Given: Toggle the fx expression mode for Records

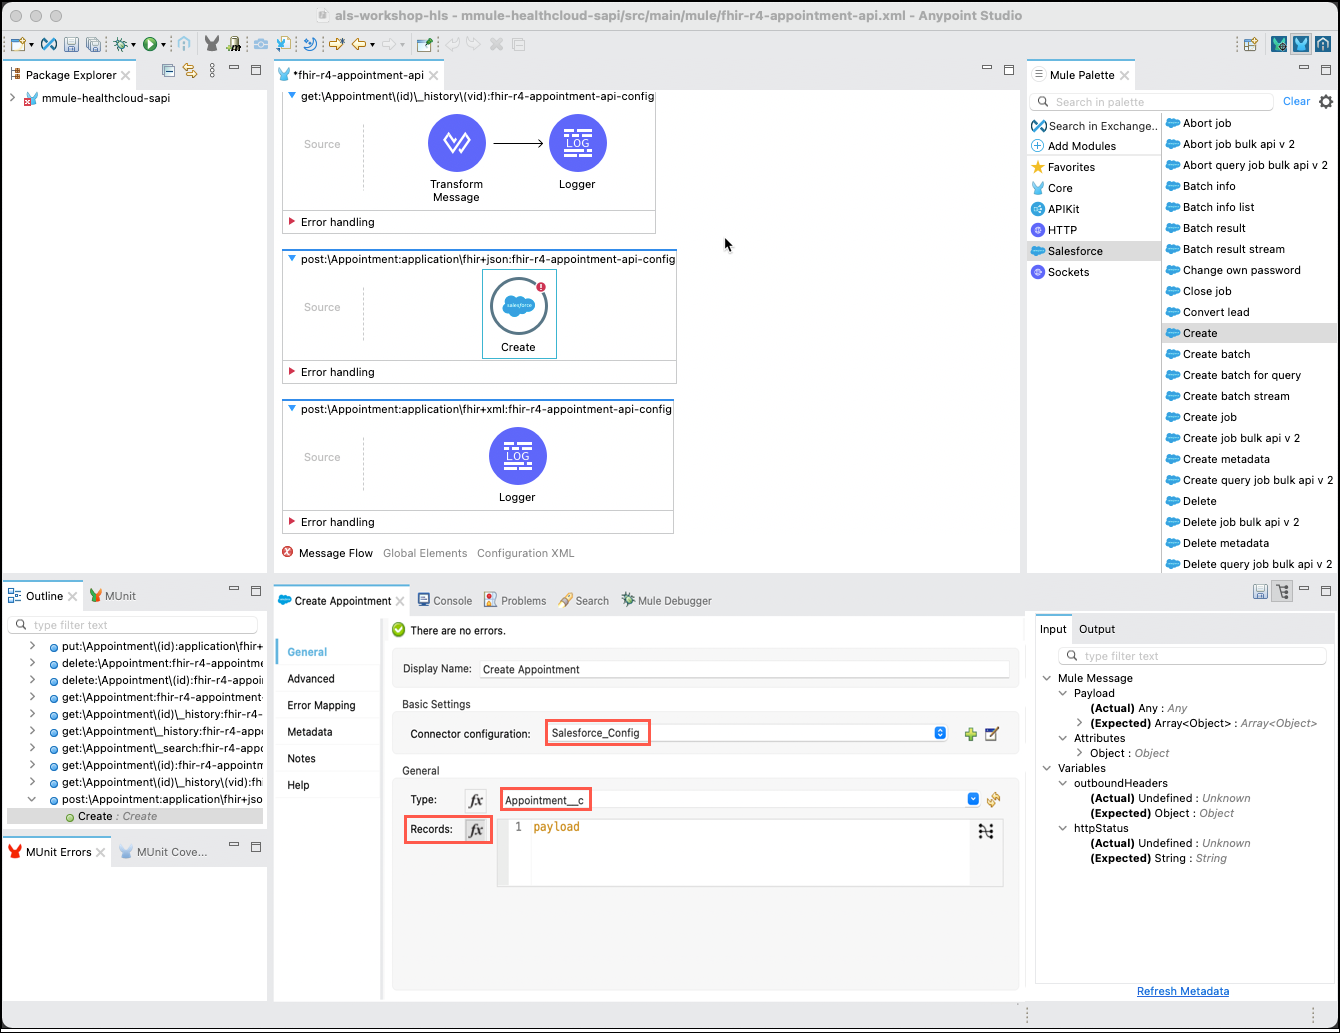Looking at the screenshot, I should click(x=476, y=830).
